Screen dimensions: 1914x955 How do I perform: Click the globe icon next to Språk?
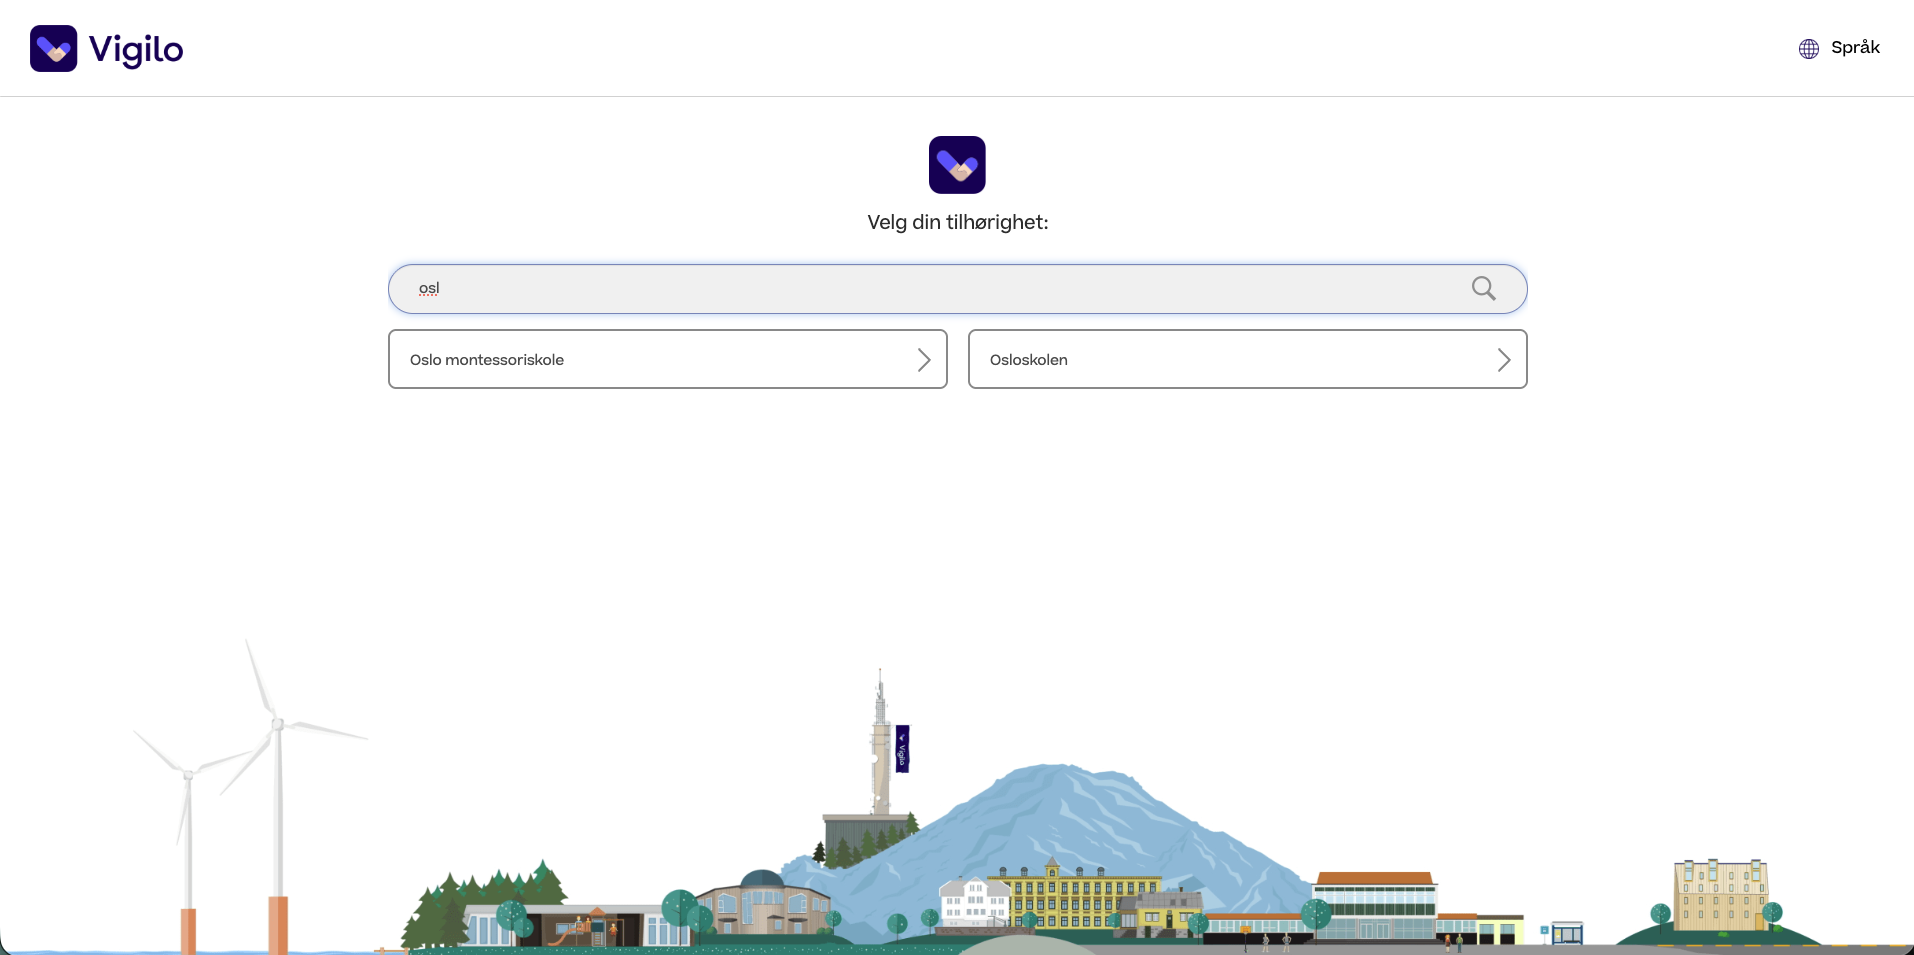(1809, 49)
